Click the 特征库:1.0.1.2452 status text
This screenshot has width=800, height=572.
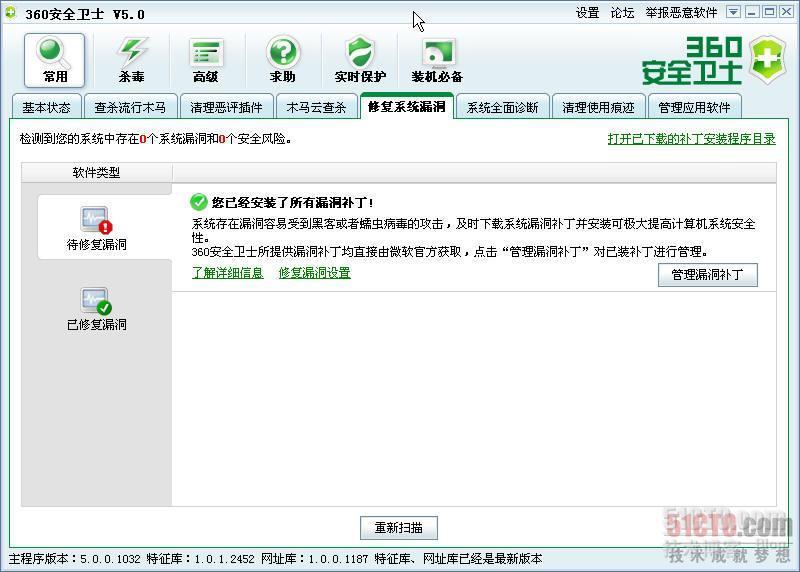pyautogui.click(x=200, y=559)
